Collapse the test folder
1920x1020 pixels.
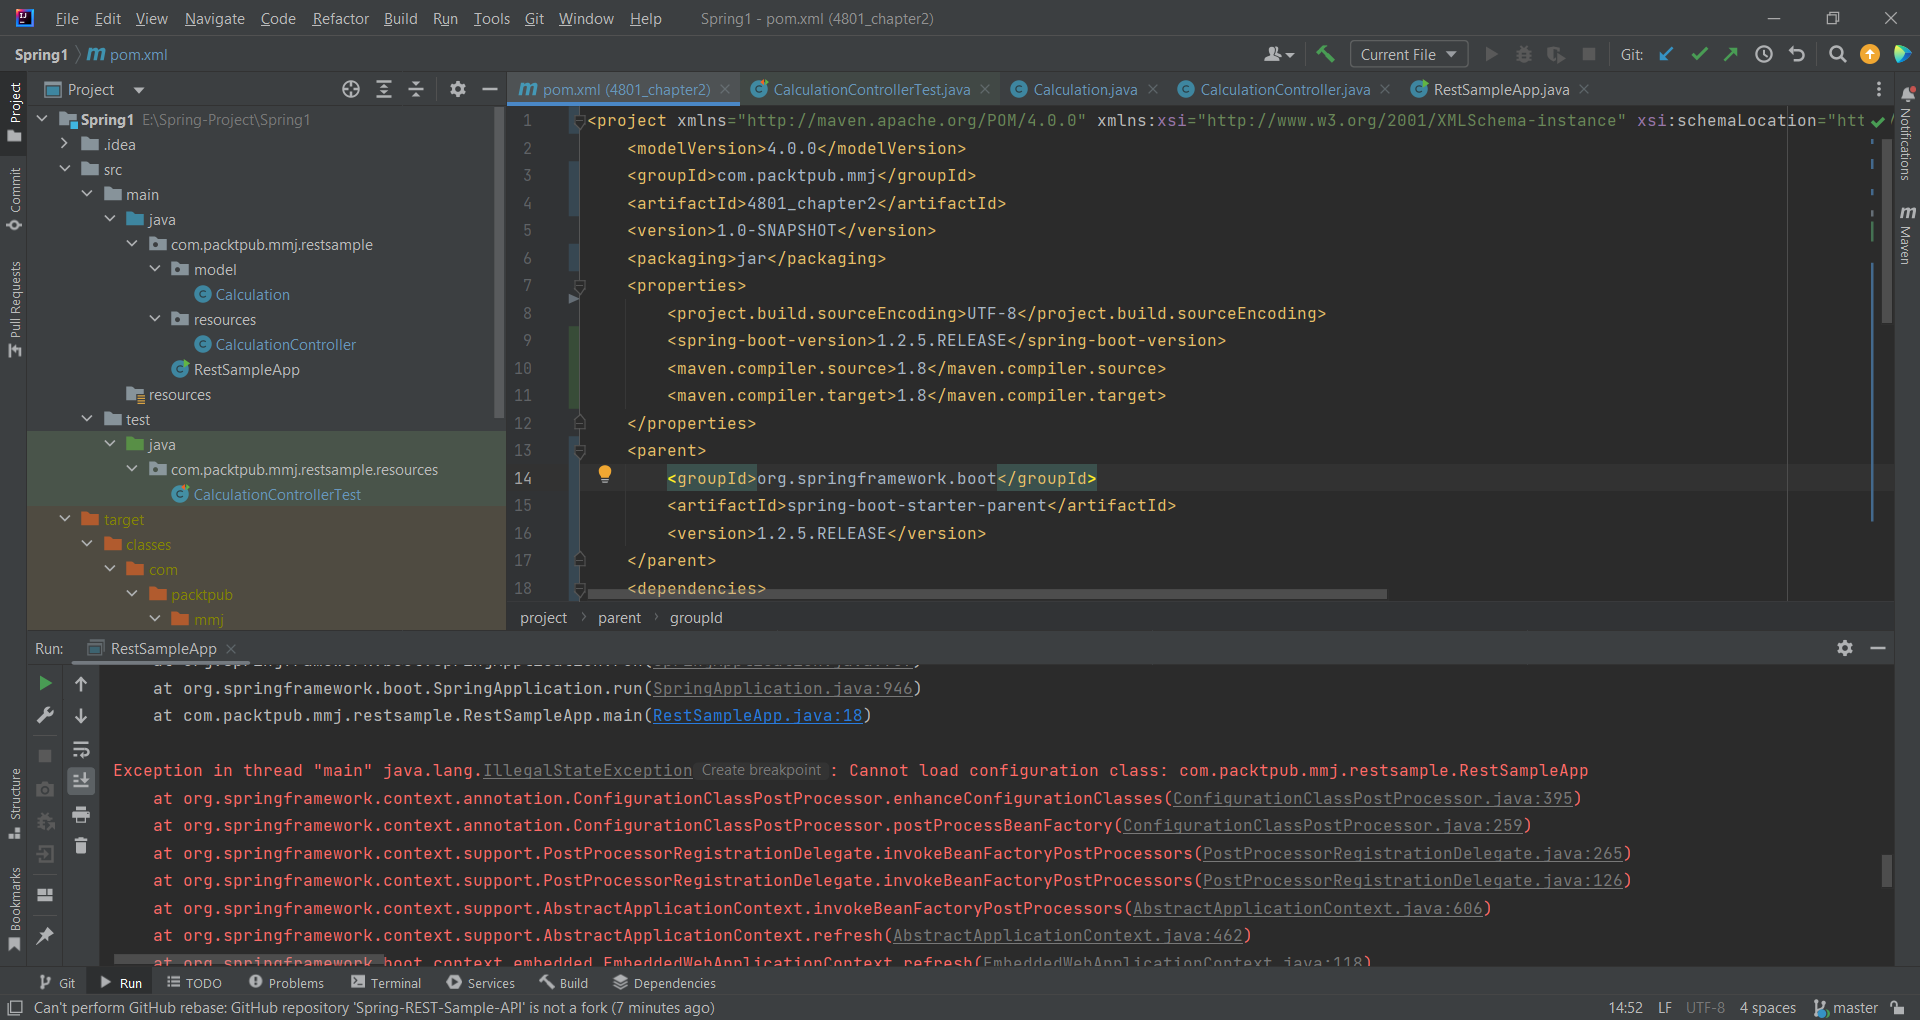pyautogui.click(x=87, y=419)
